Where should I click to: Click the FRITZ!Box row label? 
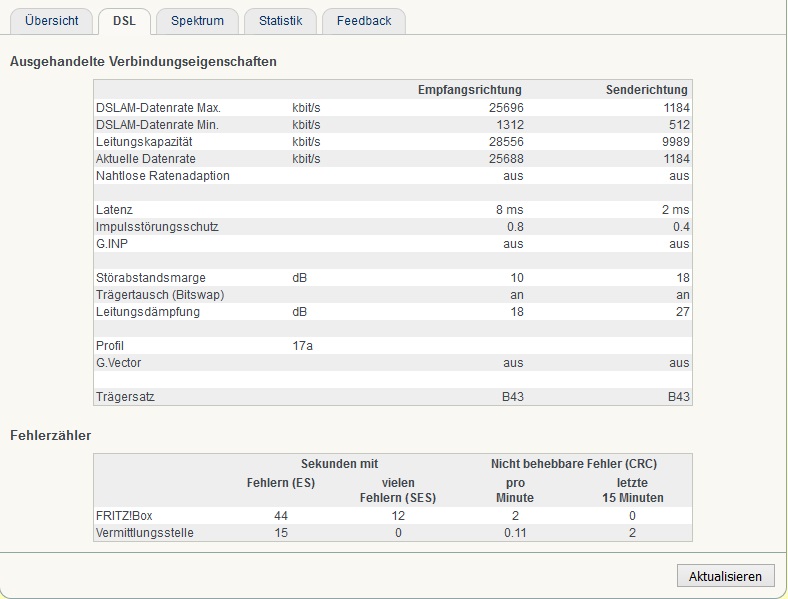tap(124, 516)
